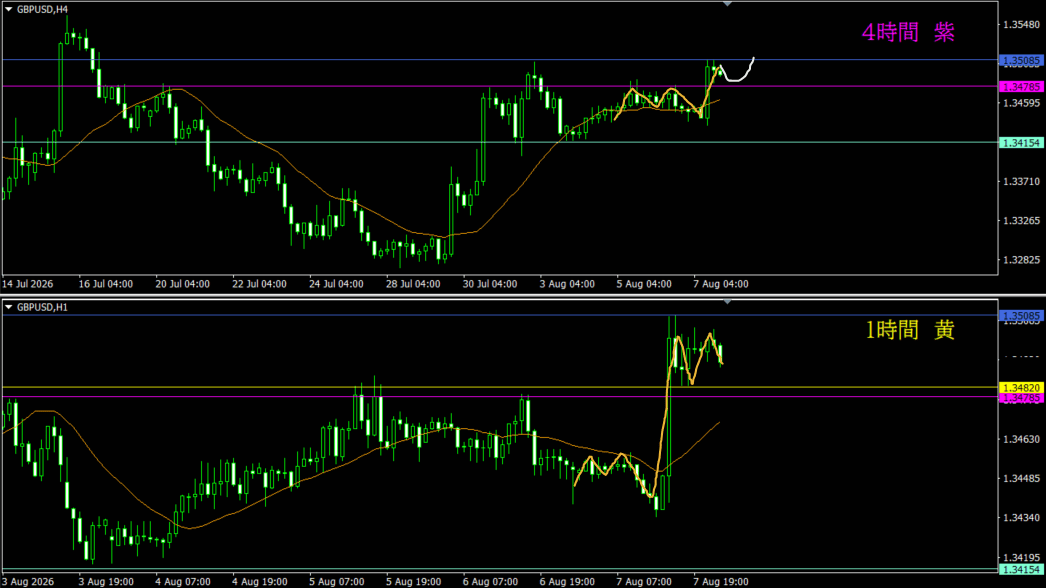Click the chart shift triangle on the H1 chart
The height and width of the screenshot is (588, 1046).
[727, 302]
